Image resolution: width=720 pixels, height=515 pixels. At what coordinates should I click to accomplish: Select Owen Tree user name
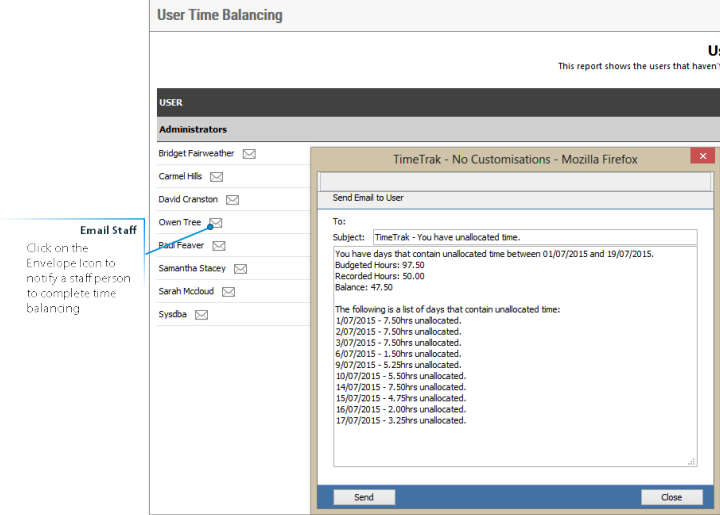point(180,222)
